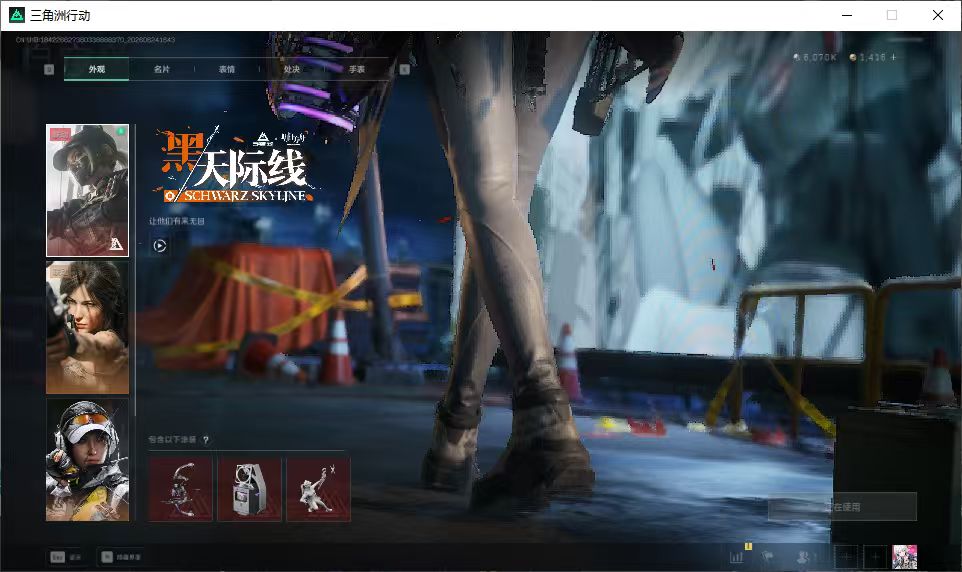Click the 让他们有来无回 tagline text
Screen dimensions: 962x572
[177, 221]
